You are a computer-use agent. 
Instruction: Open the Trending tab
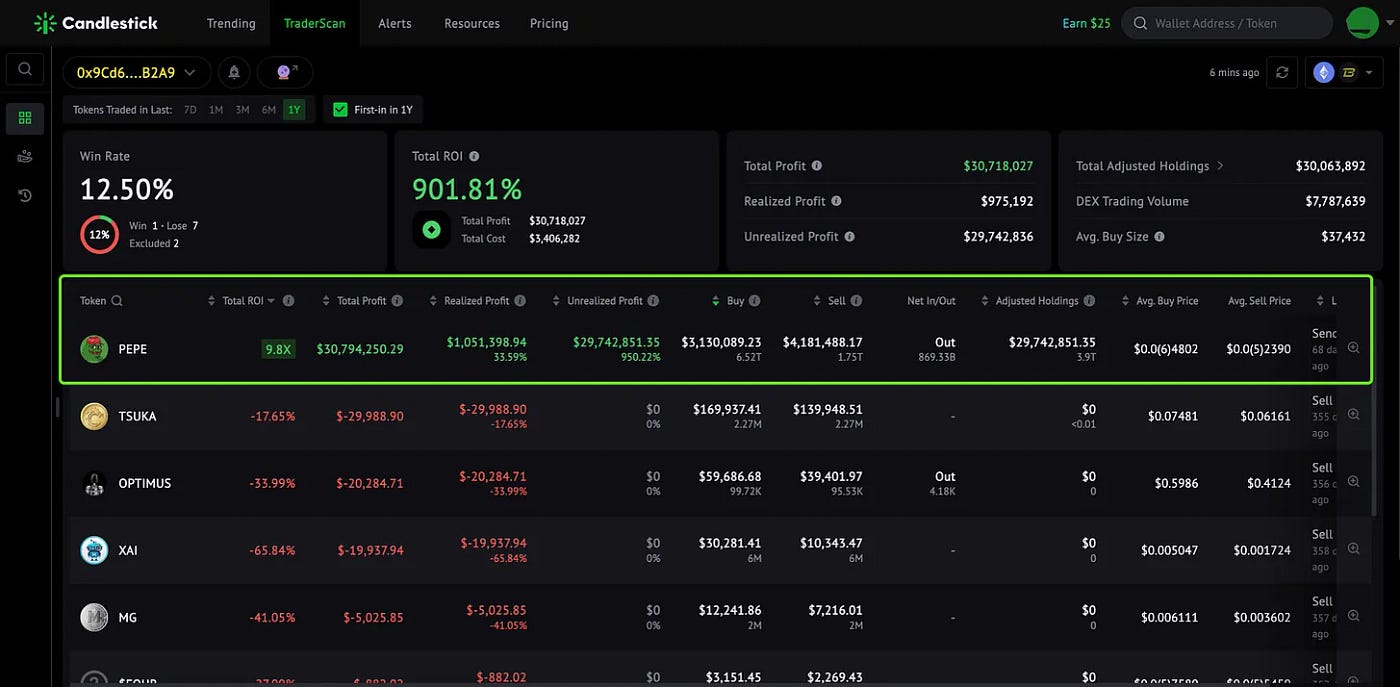click(231, 23)
